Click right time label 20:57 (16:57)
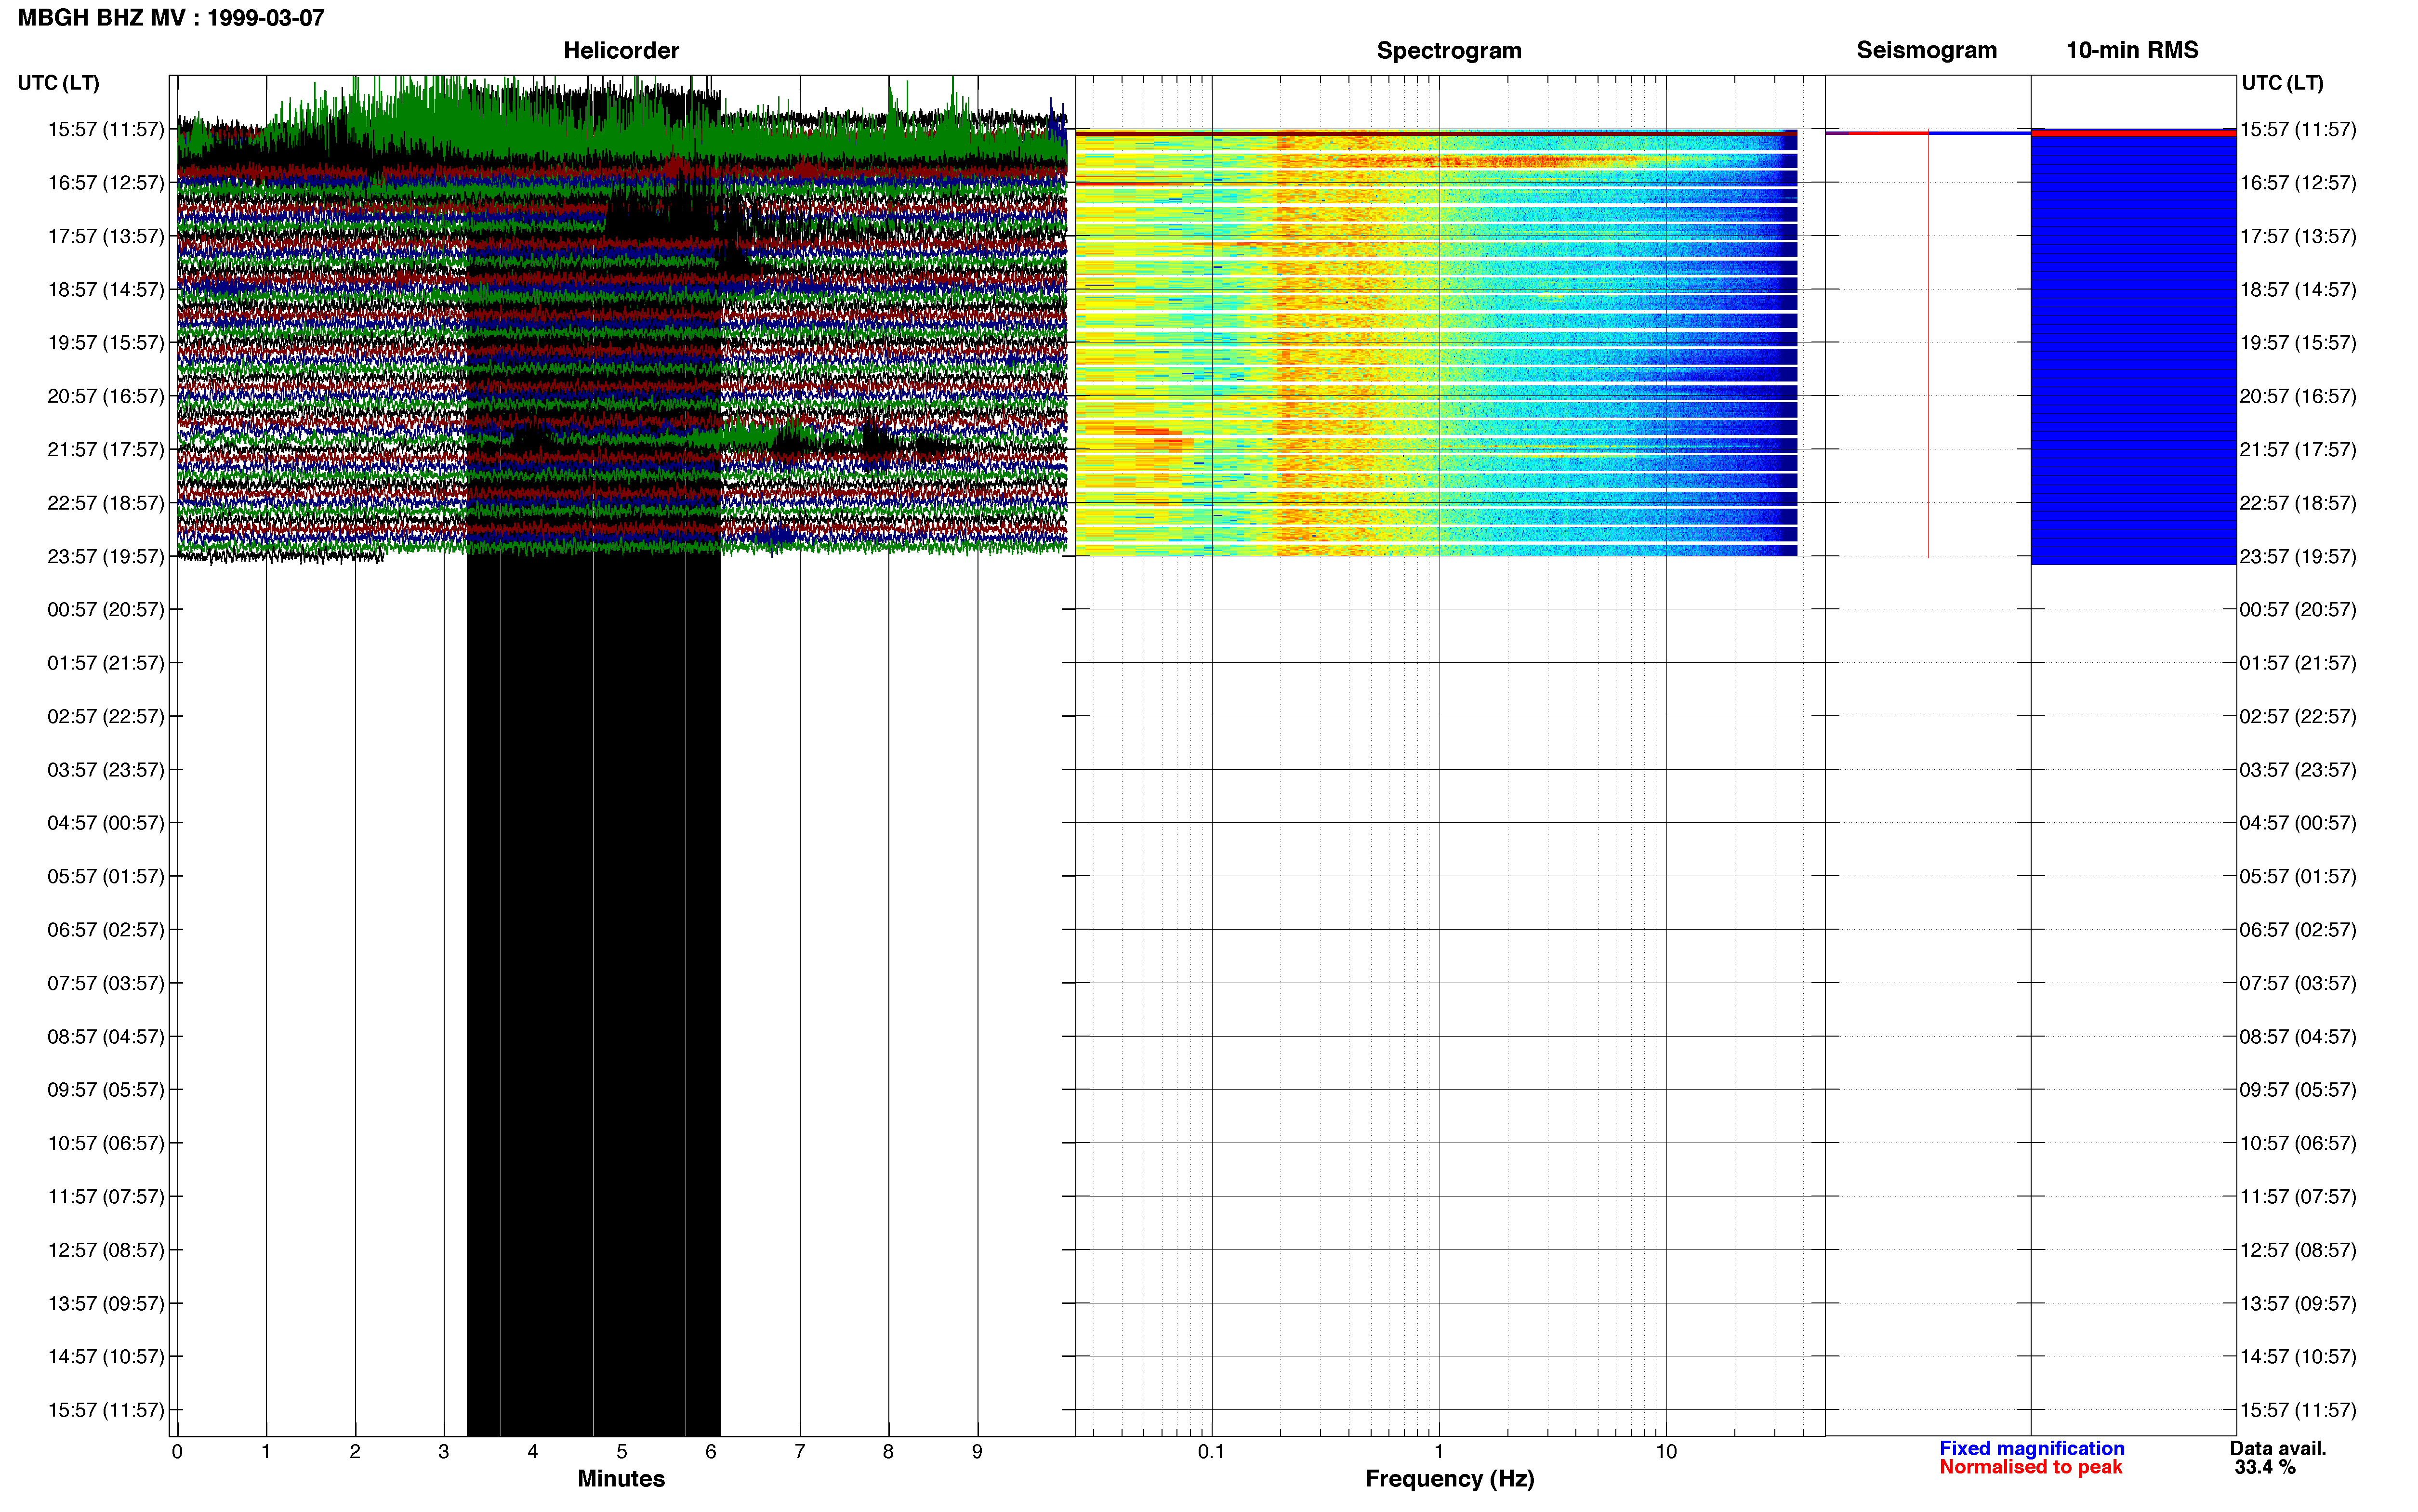The height and width of the screenshot is (1512, 2418). [x=2298, y=396]
